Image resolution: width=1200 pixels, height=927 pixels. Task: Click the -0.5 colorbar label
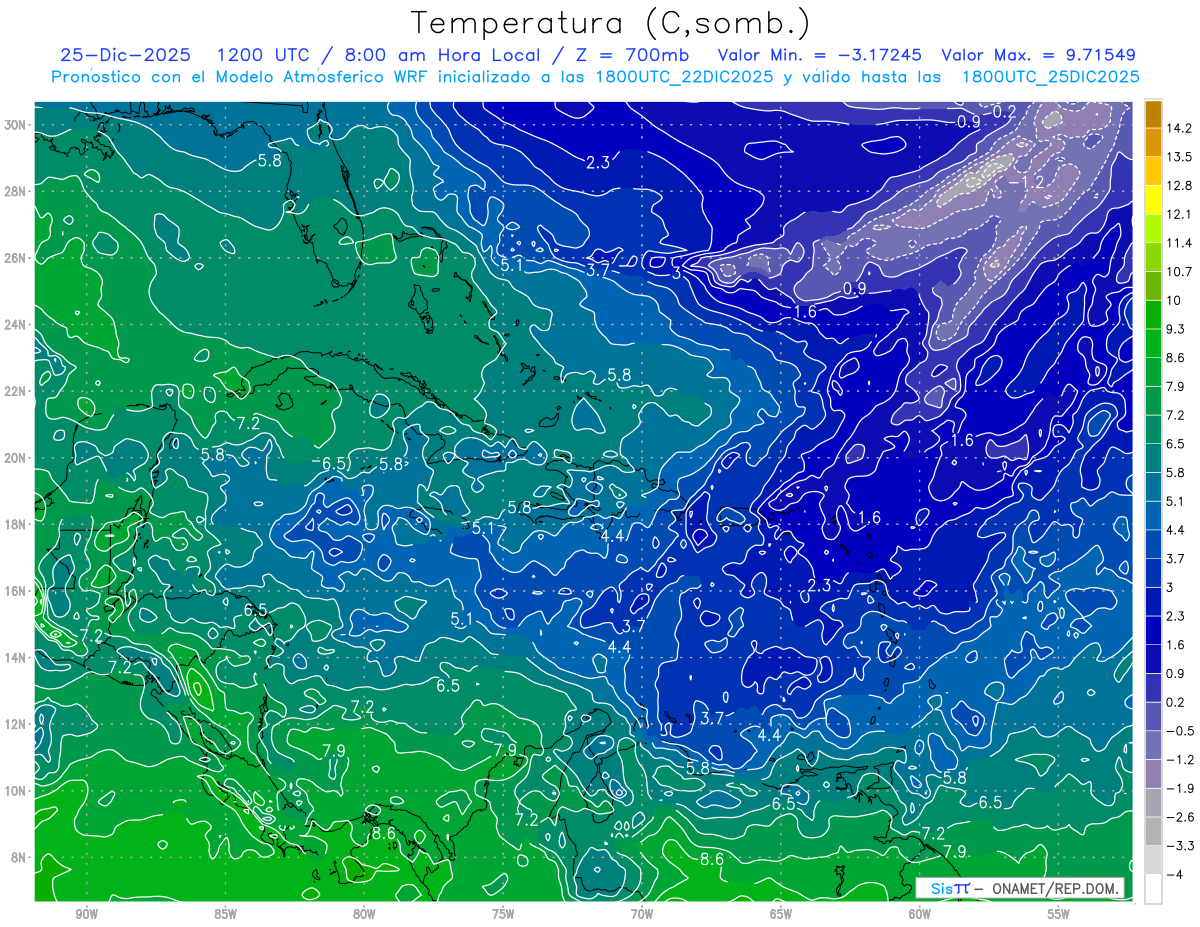tap(1179, 731)
